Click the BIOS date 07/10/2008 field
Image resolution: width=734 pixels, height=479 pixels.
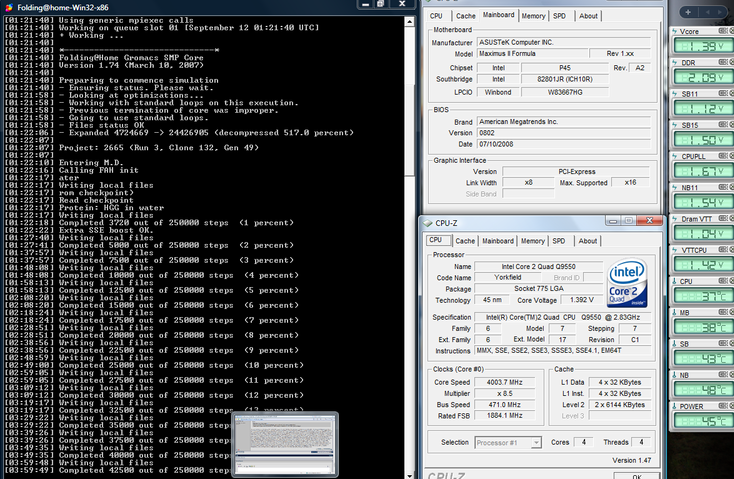point(564,144)
